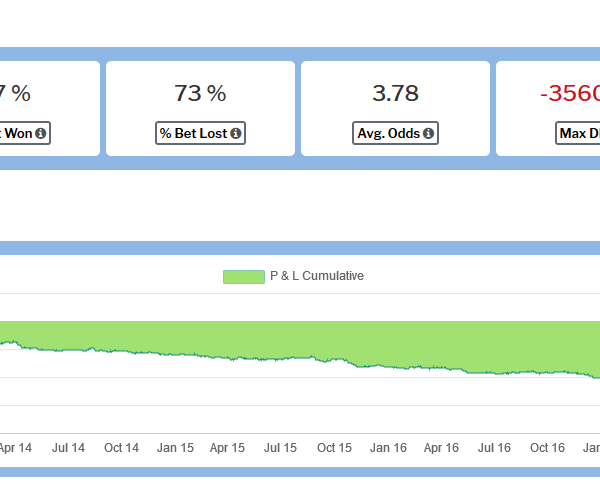This screenshot has height=486, width=600.
Task: Click the info icon beside % Bet Lost
Action: pos(236,133)
